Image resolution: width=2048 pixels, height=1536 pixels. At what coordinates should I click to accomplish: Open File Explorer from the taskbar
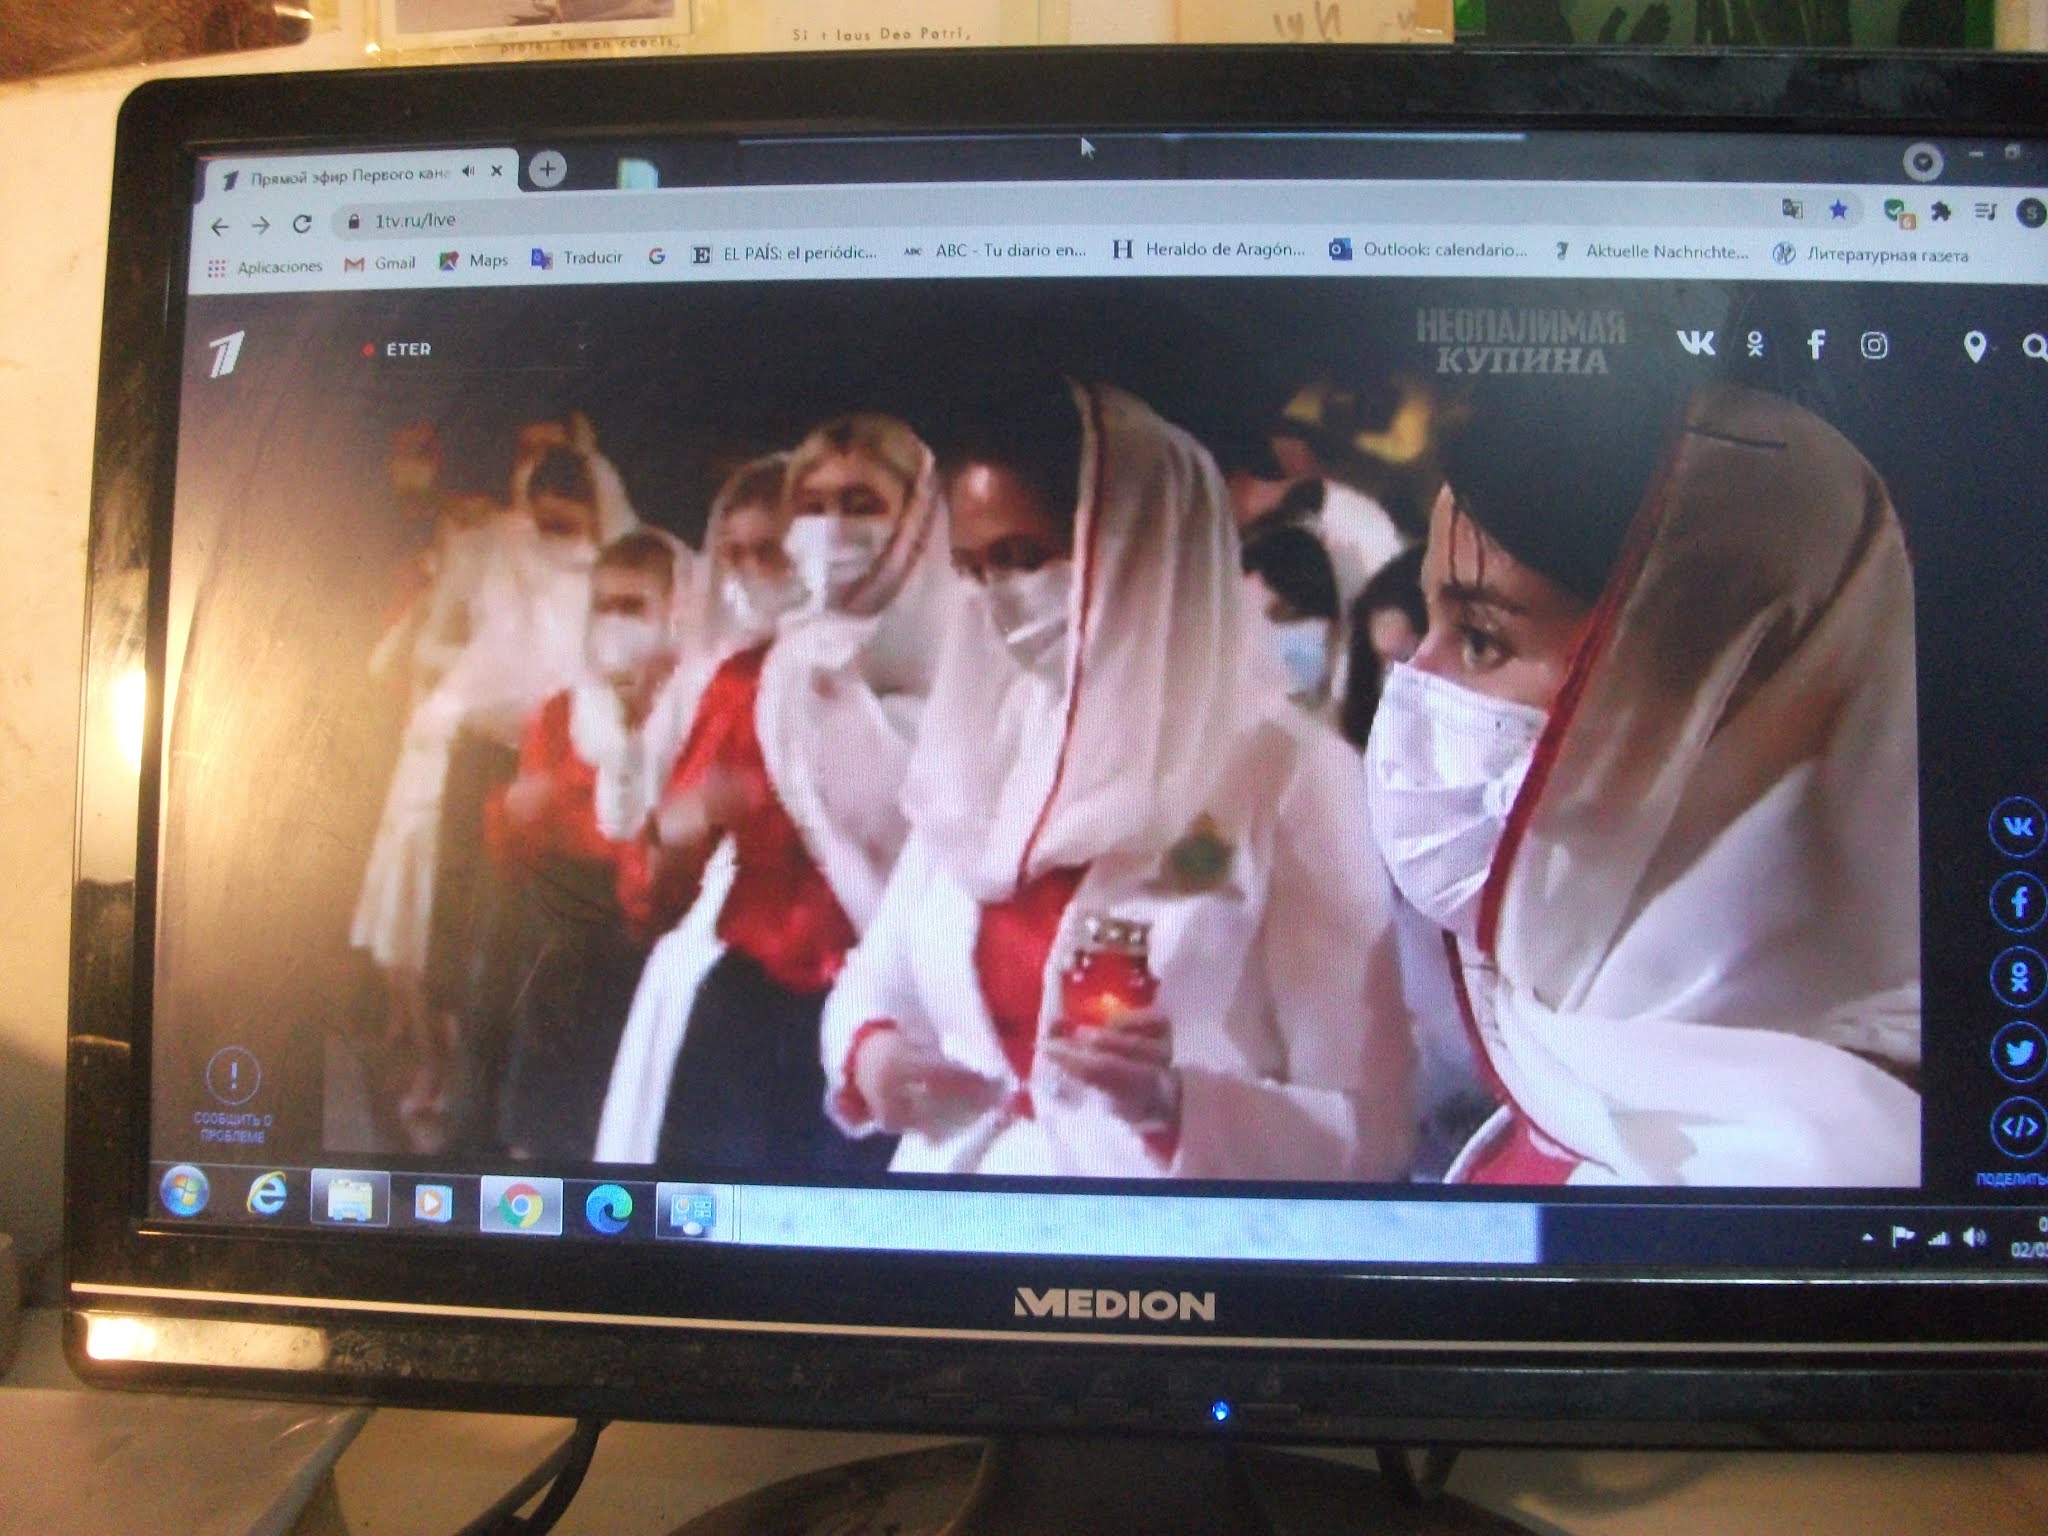[x=349, y=1198]
